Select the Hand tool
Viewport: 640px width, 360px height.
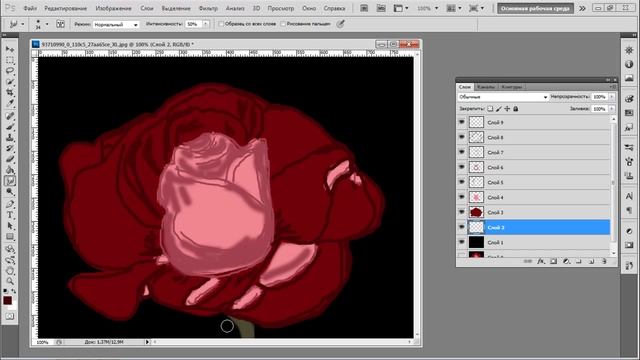click(x=10, y=271)
